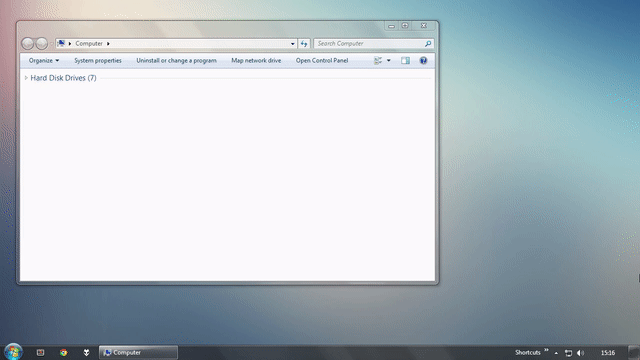Click the Shortcuts toolbar label

527,352
